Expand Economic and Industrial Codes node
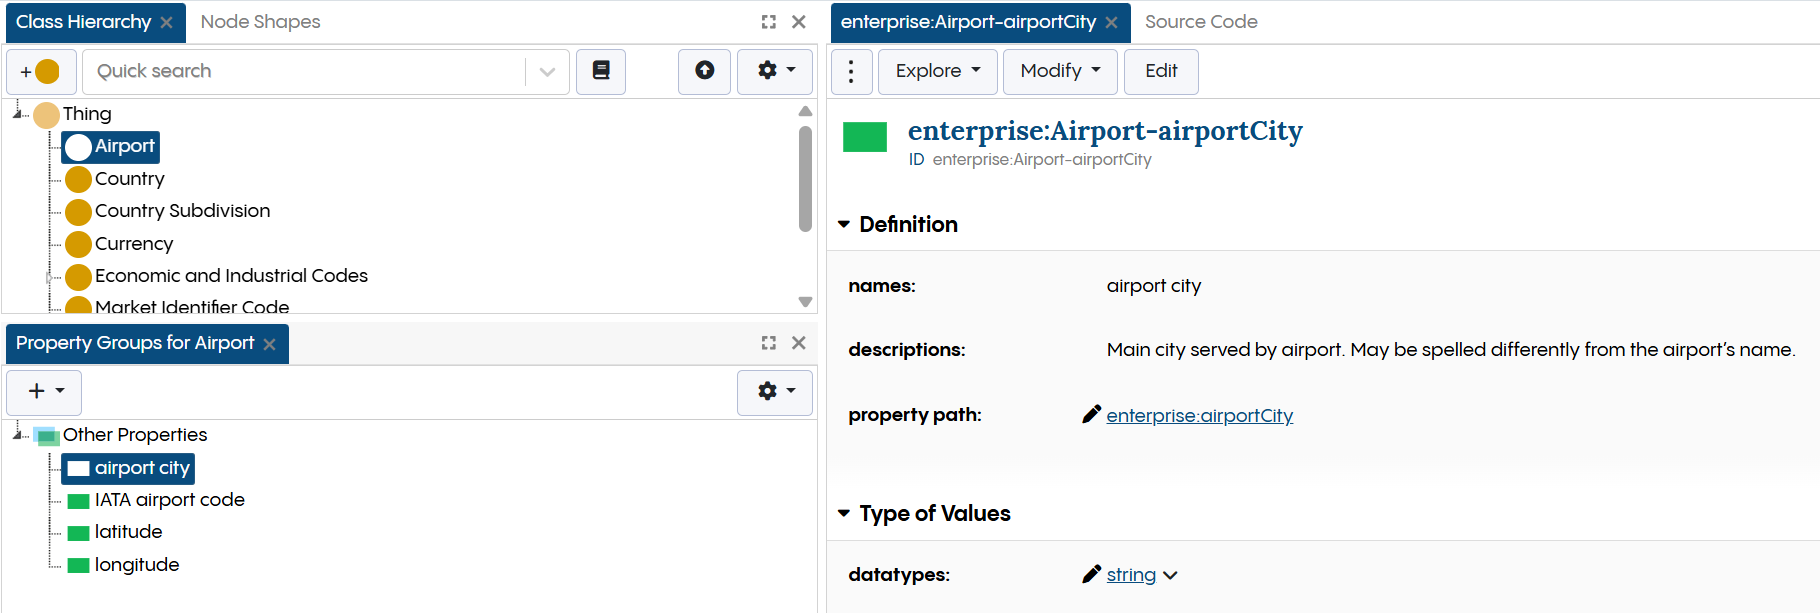The image size is (1820, 613). click(x=49, y=277)
